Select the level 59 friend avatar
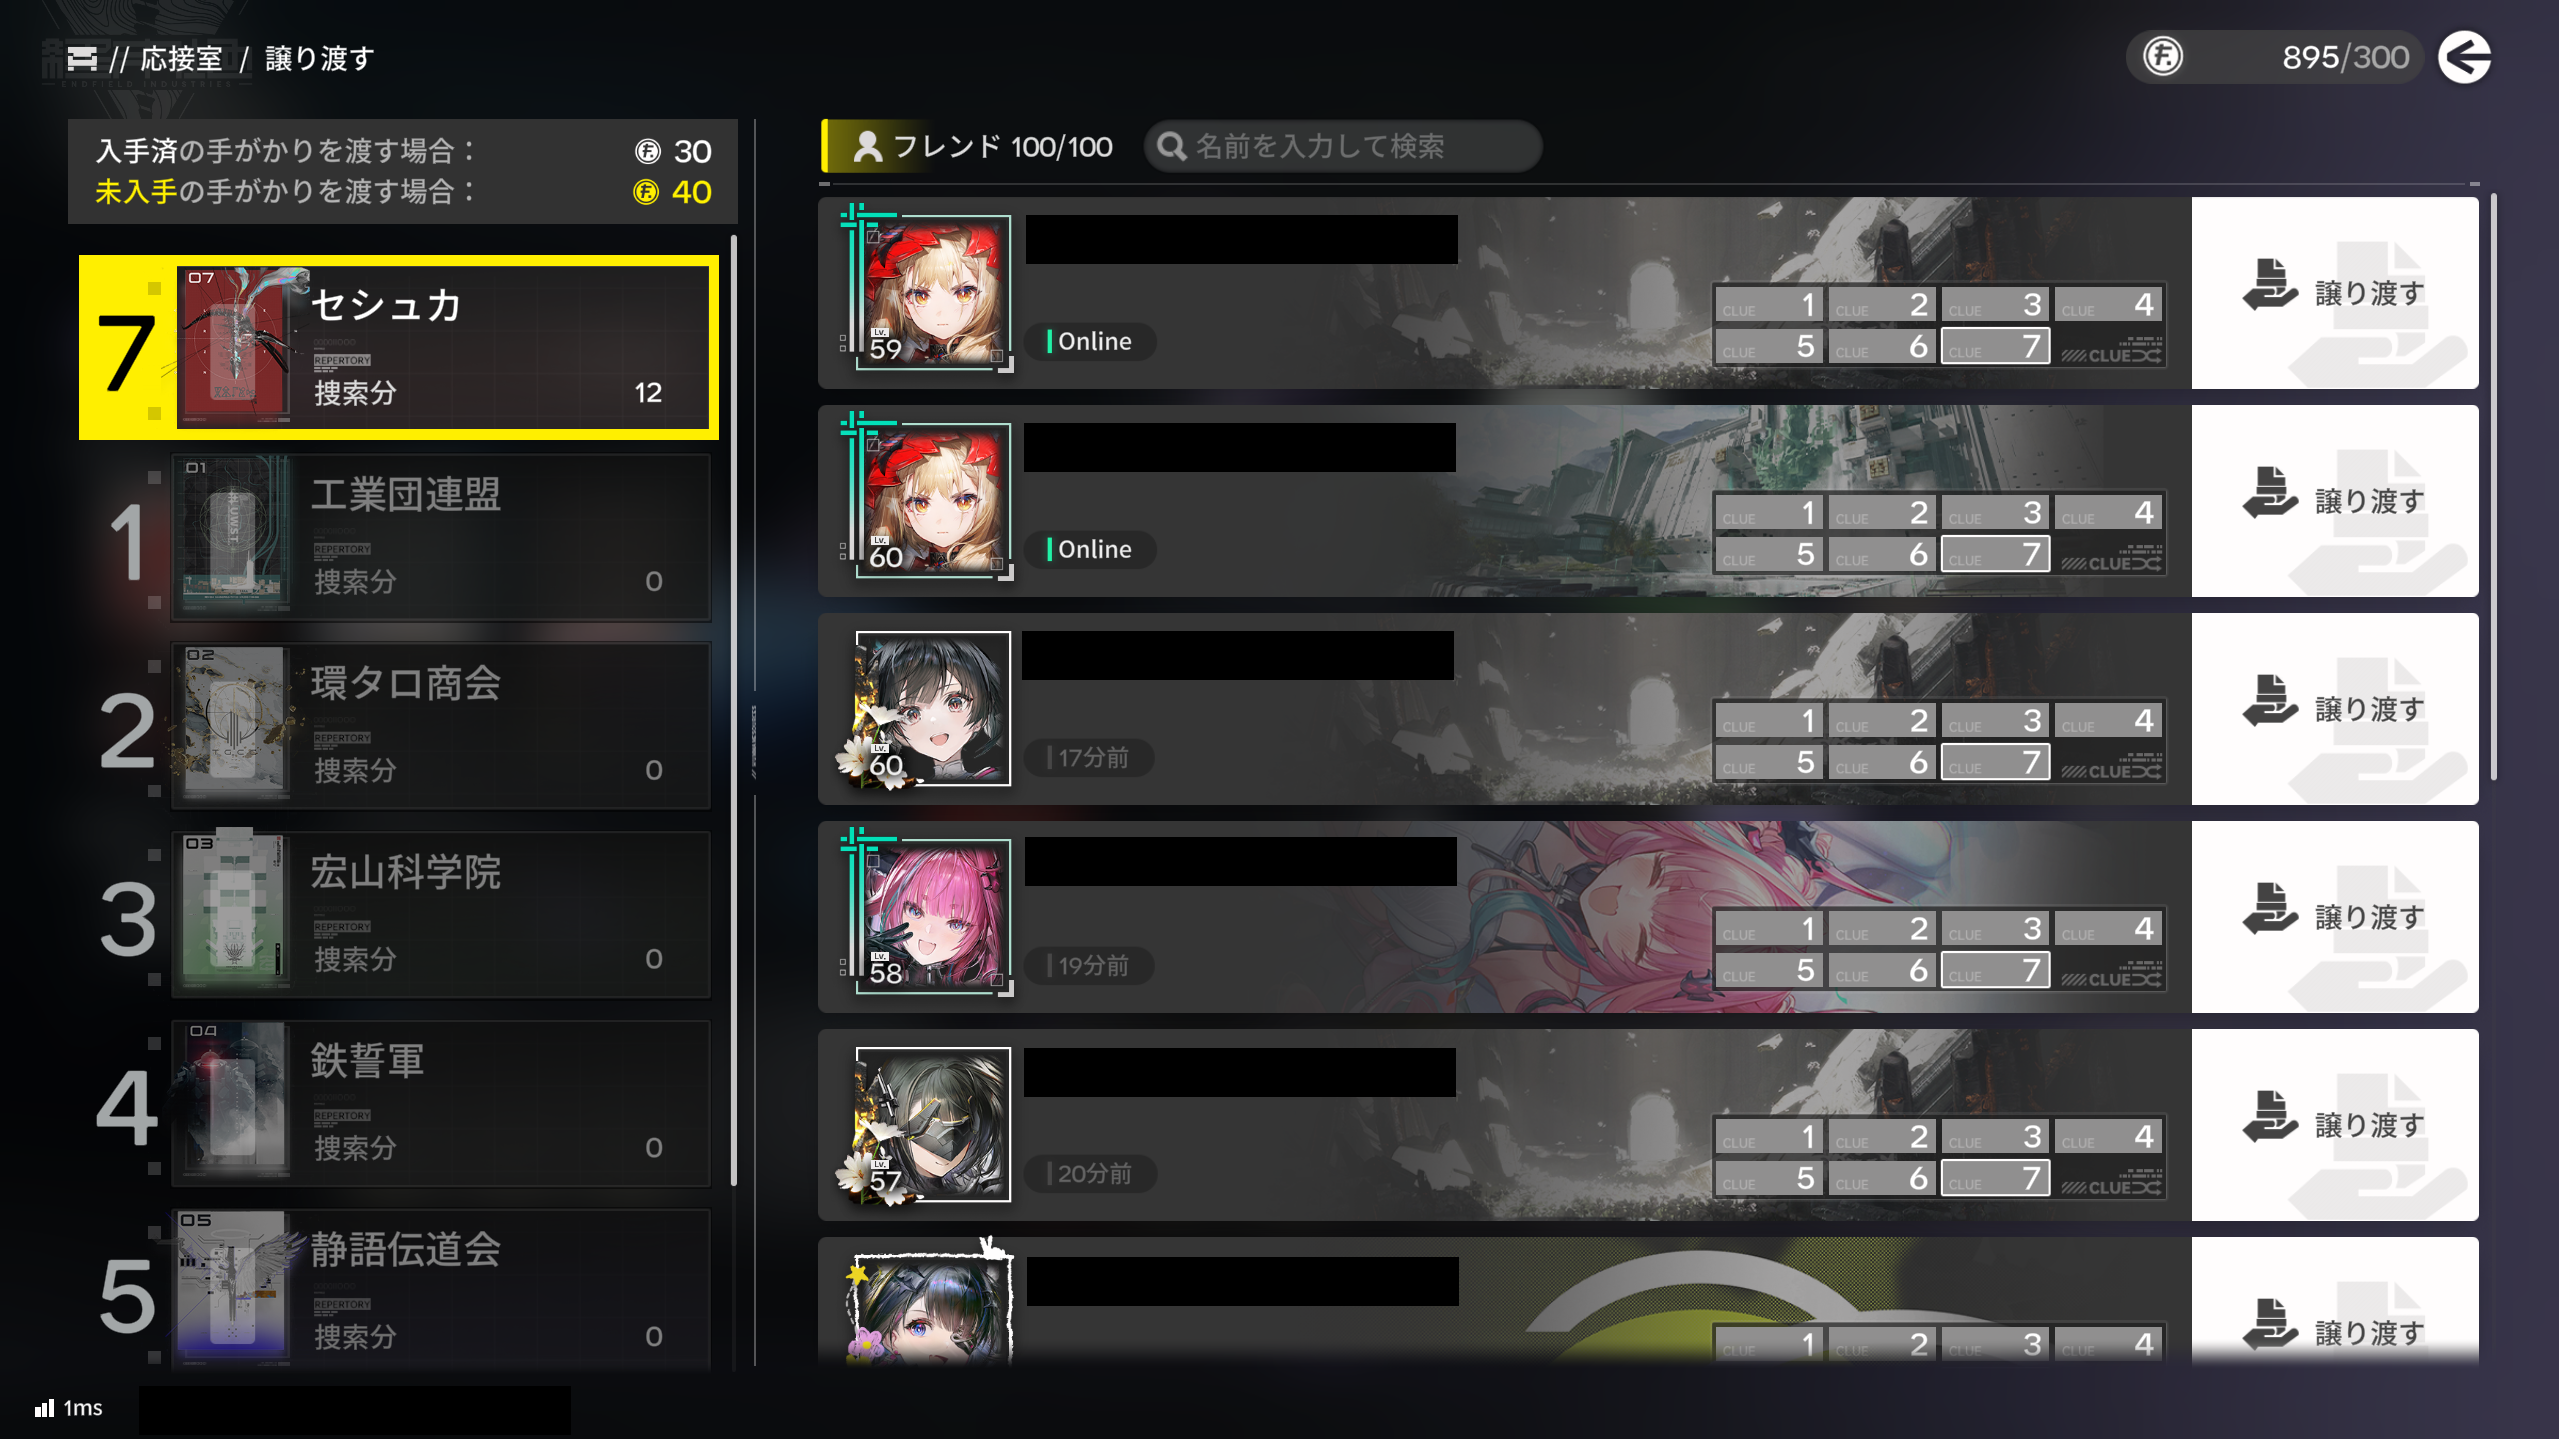The width and height of the screenshot is (2559, 1439). pyautogui.click(x=933, y=291)
